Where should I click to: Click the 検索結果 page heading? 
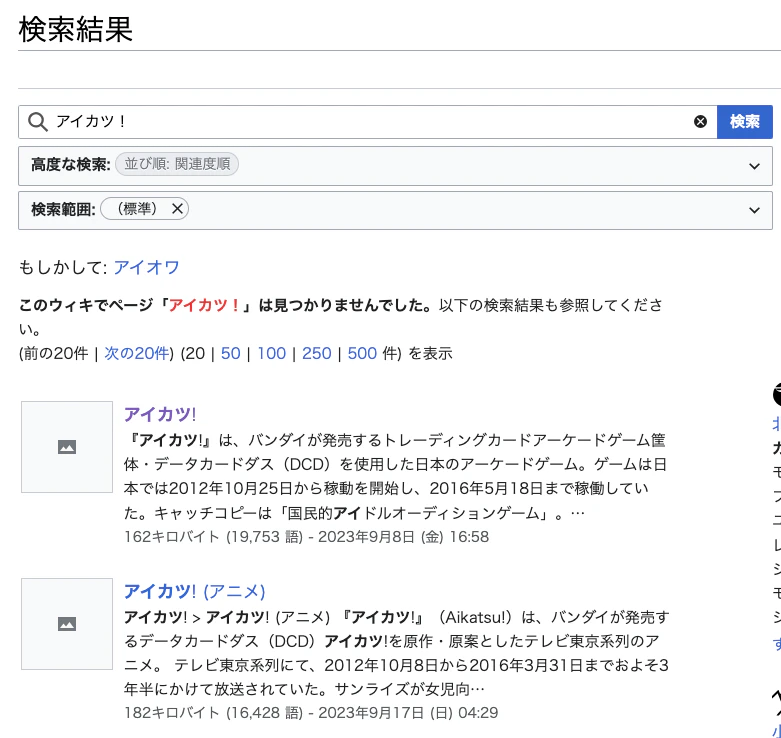tap(76, 29)
